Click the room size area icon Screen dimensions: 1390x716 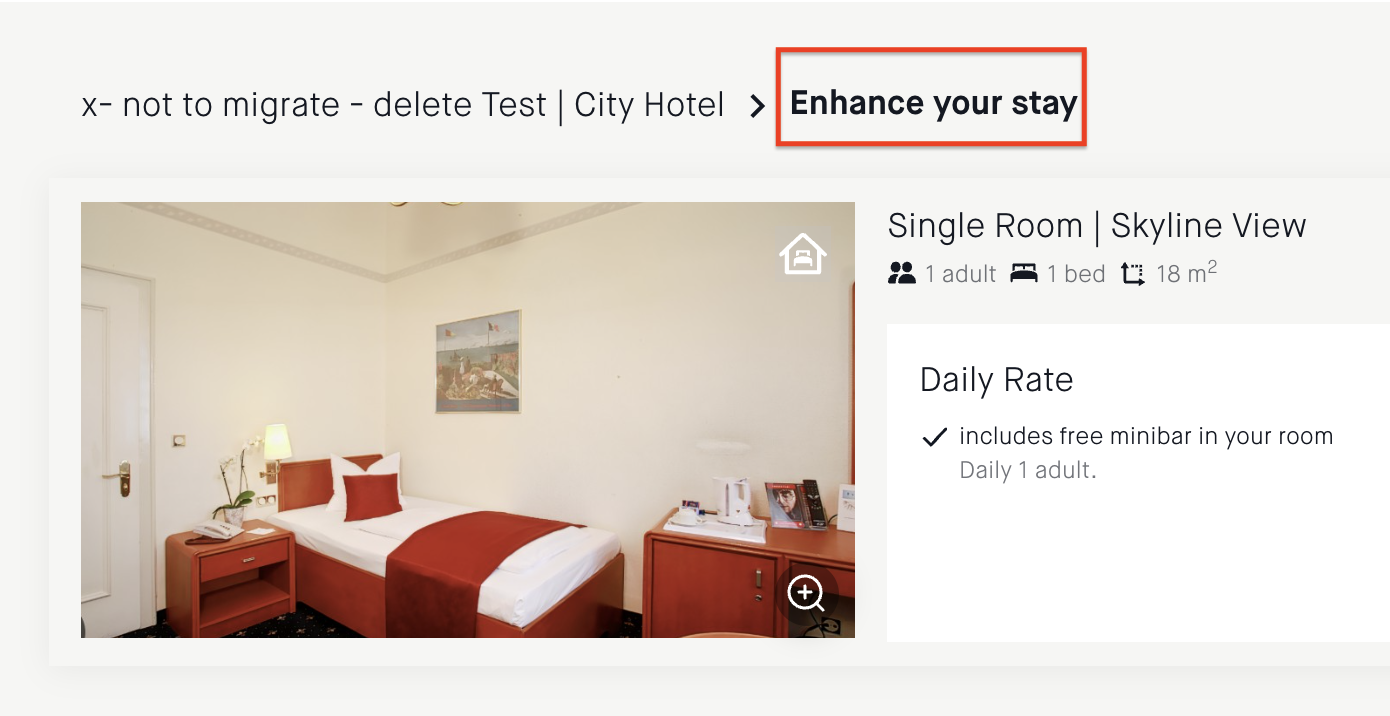click(1132, 274)
